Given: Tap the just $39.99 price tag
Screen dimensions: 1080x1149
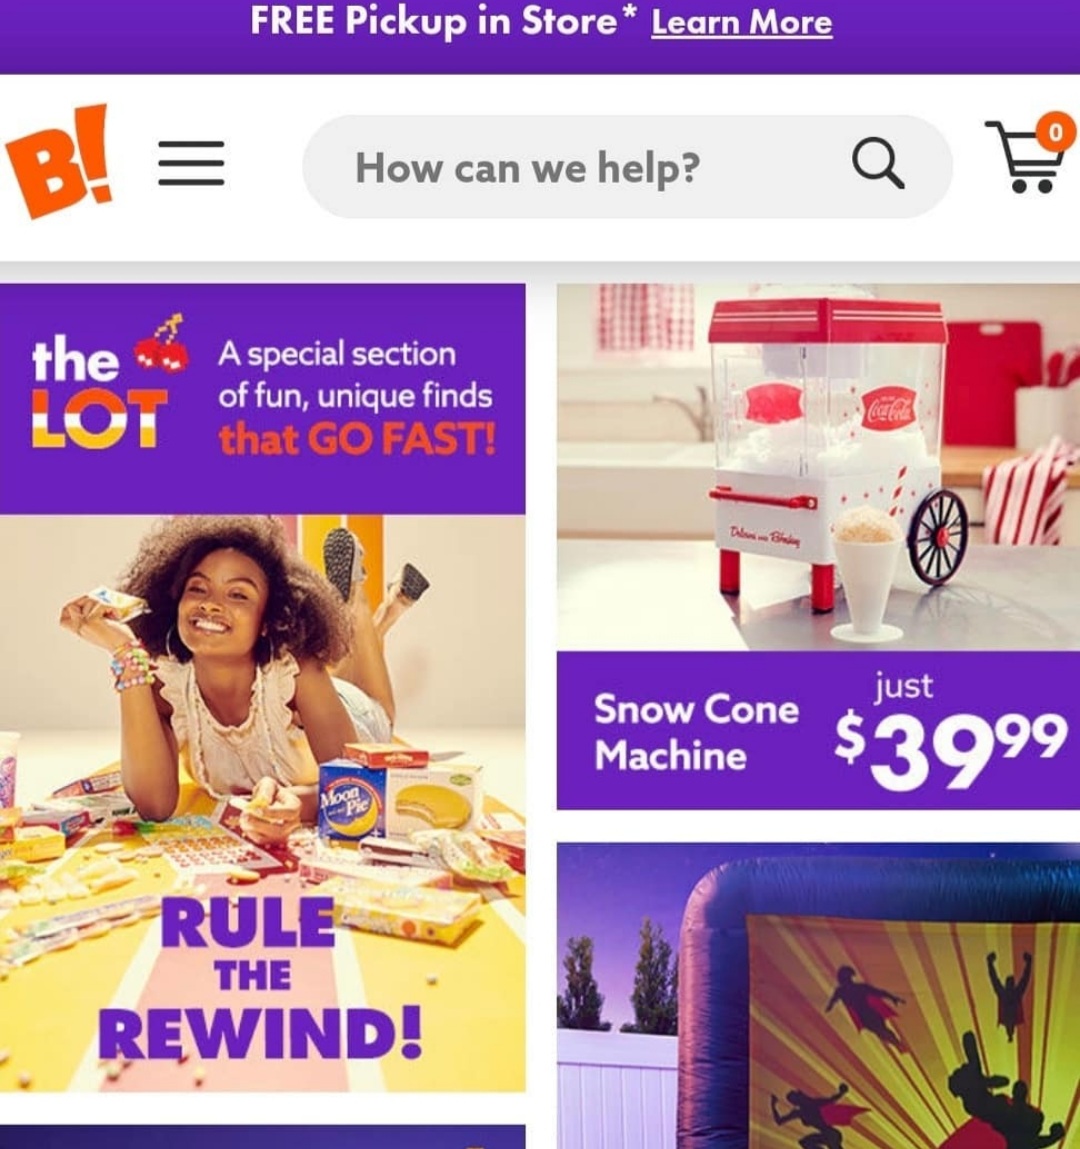Looking at the screenshot, I should [950, 734].
